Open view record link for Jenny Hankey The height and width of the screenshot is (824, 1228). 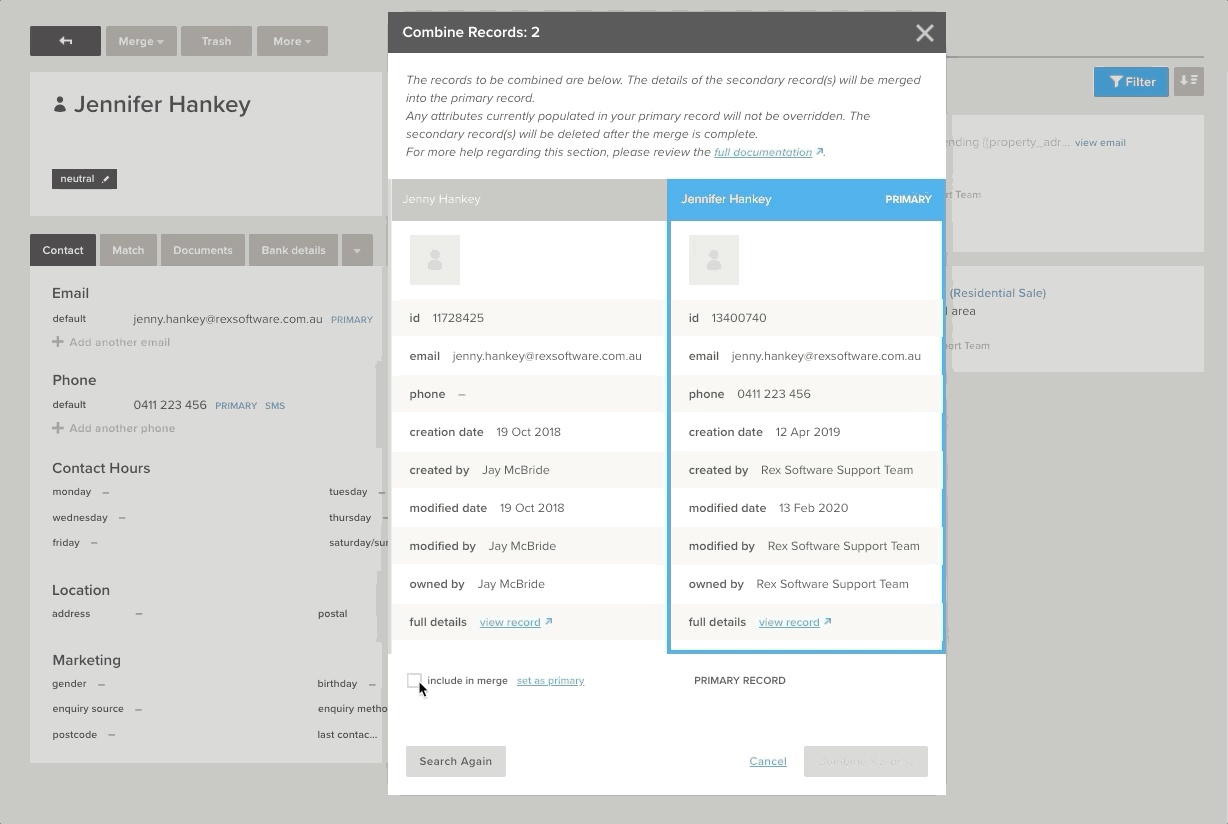point(510,622)
